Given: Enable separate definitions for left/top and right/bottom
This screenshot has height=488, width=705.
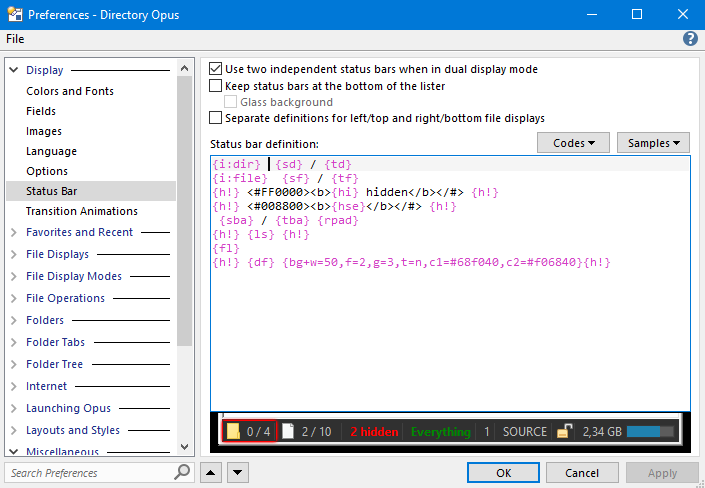Looking at the screenshot, I should pyautogui.click(x=216, y=118).
